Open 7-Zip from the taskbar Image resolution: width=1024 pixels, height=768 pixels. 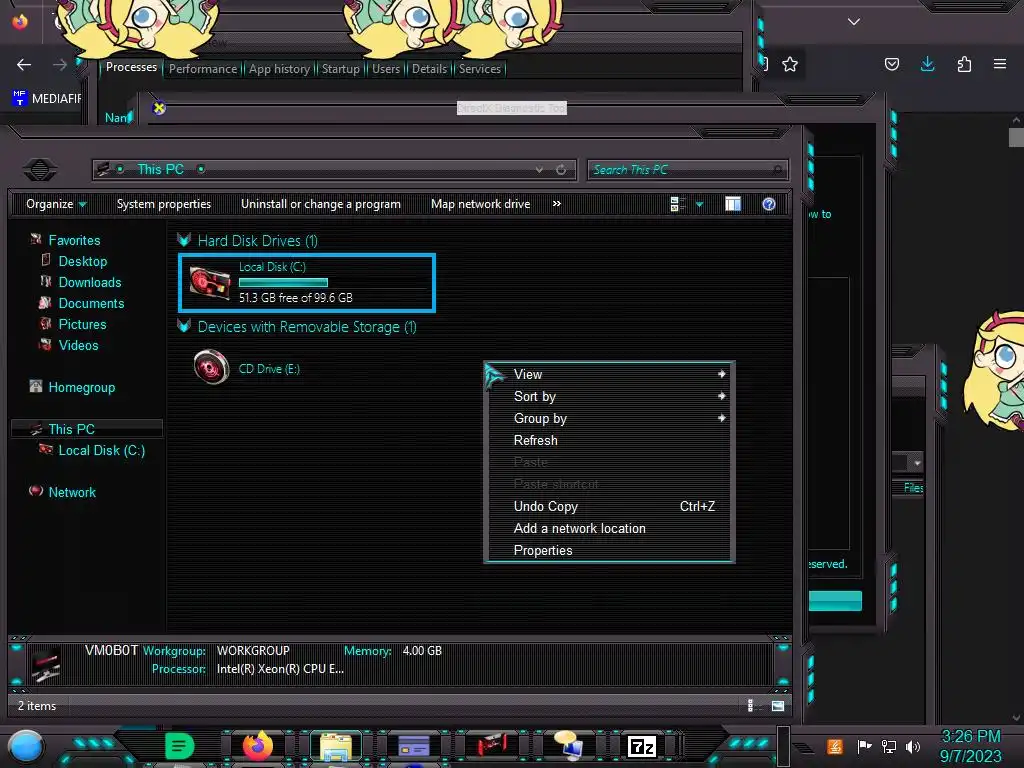click(x=641, y=746)
